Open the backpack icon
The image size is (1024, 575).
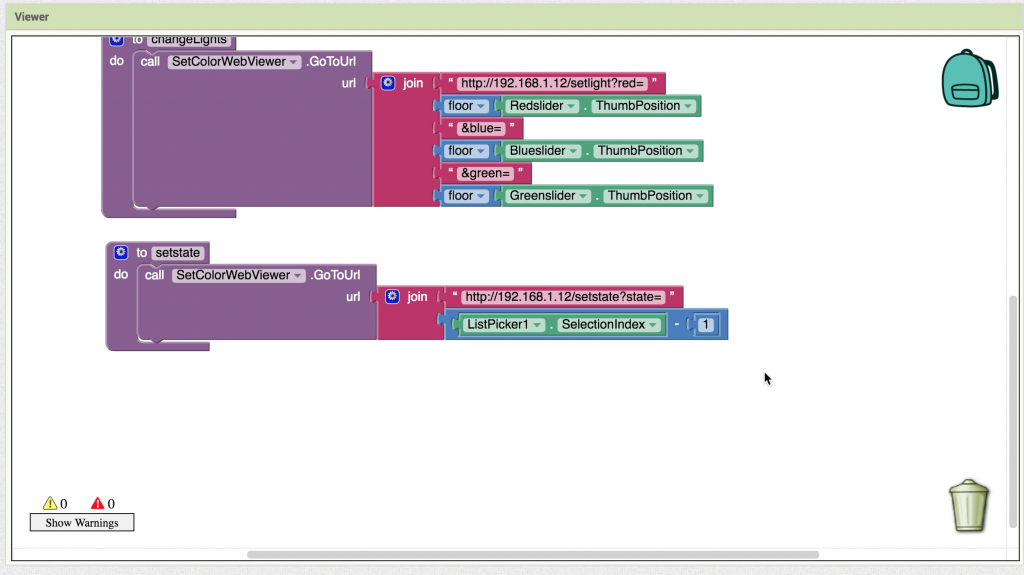point(968,79)
